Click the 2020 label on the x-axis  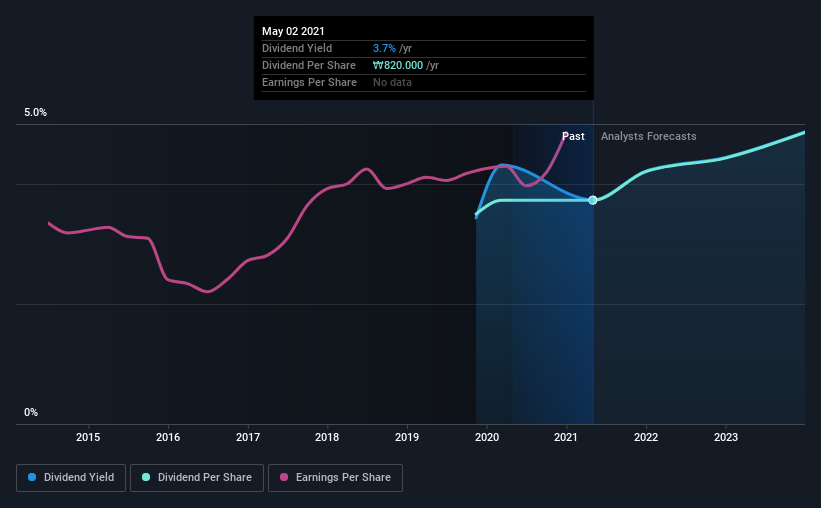(x=487, y=437)
